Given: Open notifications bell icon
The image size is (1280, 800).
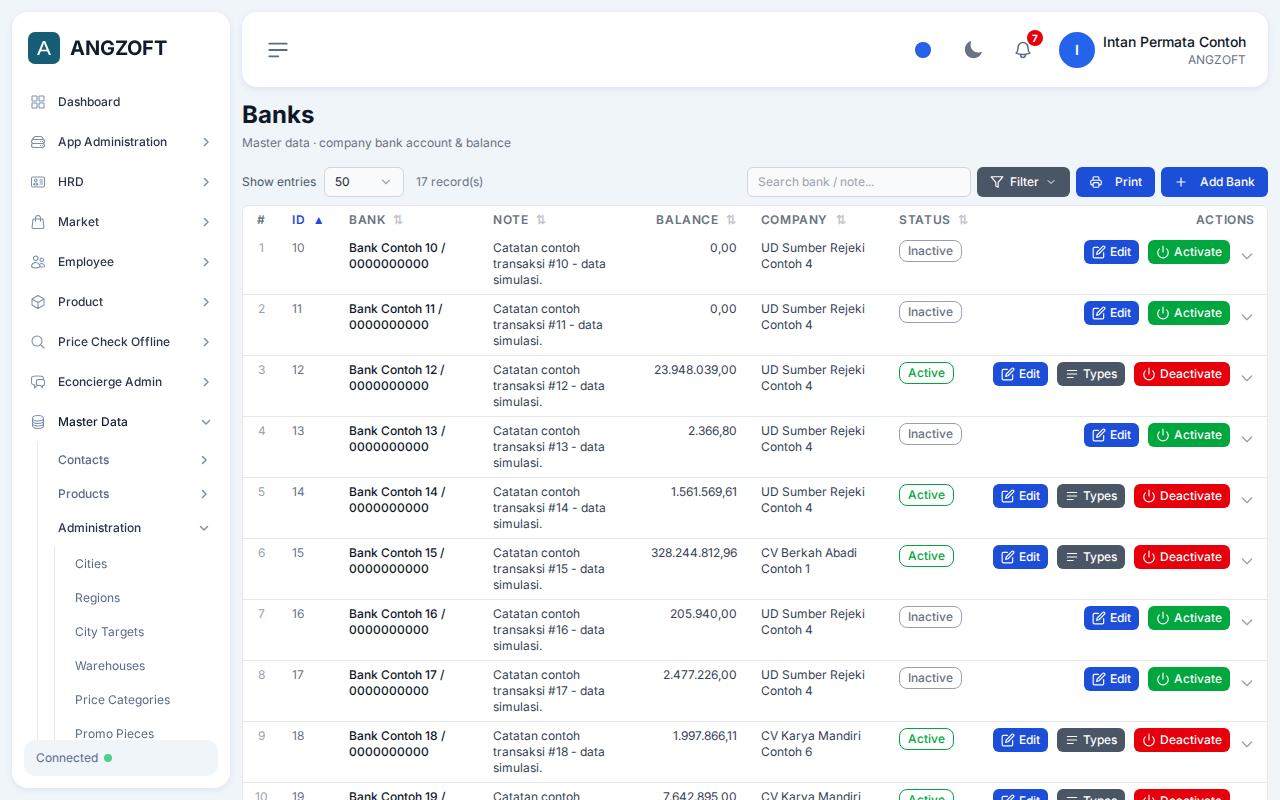Looking at the screenshot, I should tap(1023, 50).
